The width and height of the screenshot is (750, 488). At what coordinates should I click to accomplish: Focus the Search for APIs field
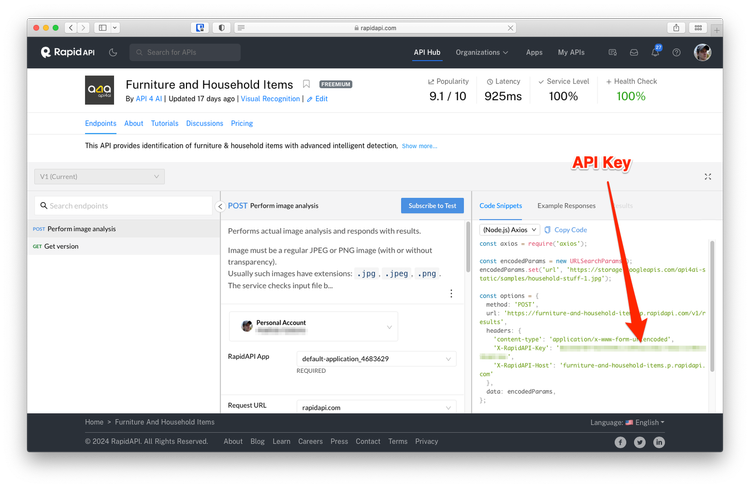click(185, 52)
